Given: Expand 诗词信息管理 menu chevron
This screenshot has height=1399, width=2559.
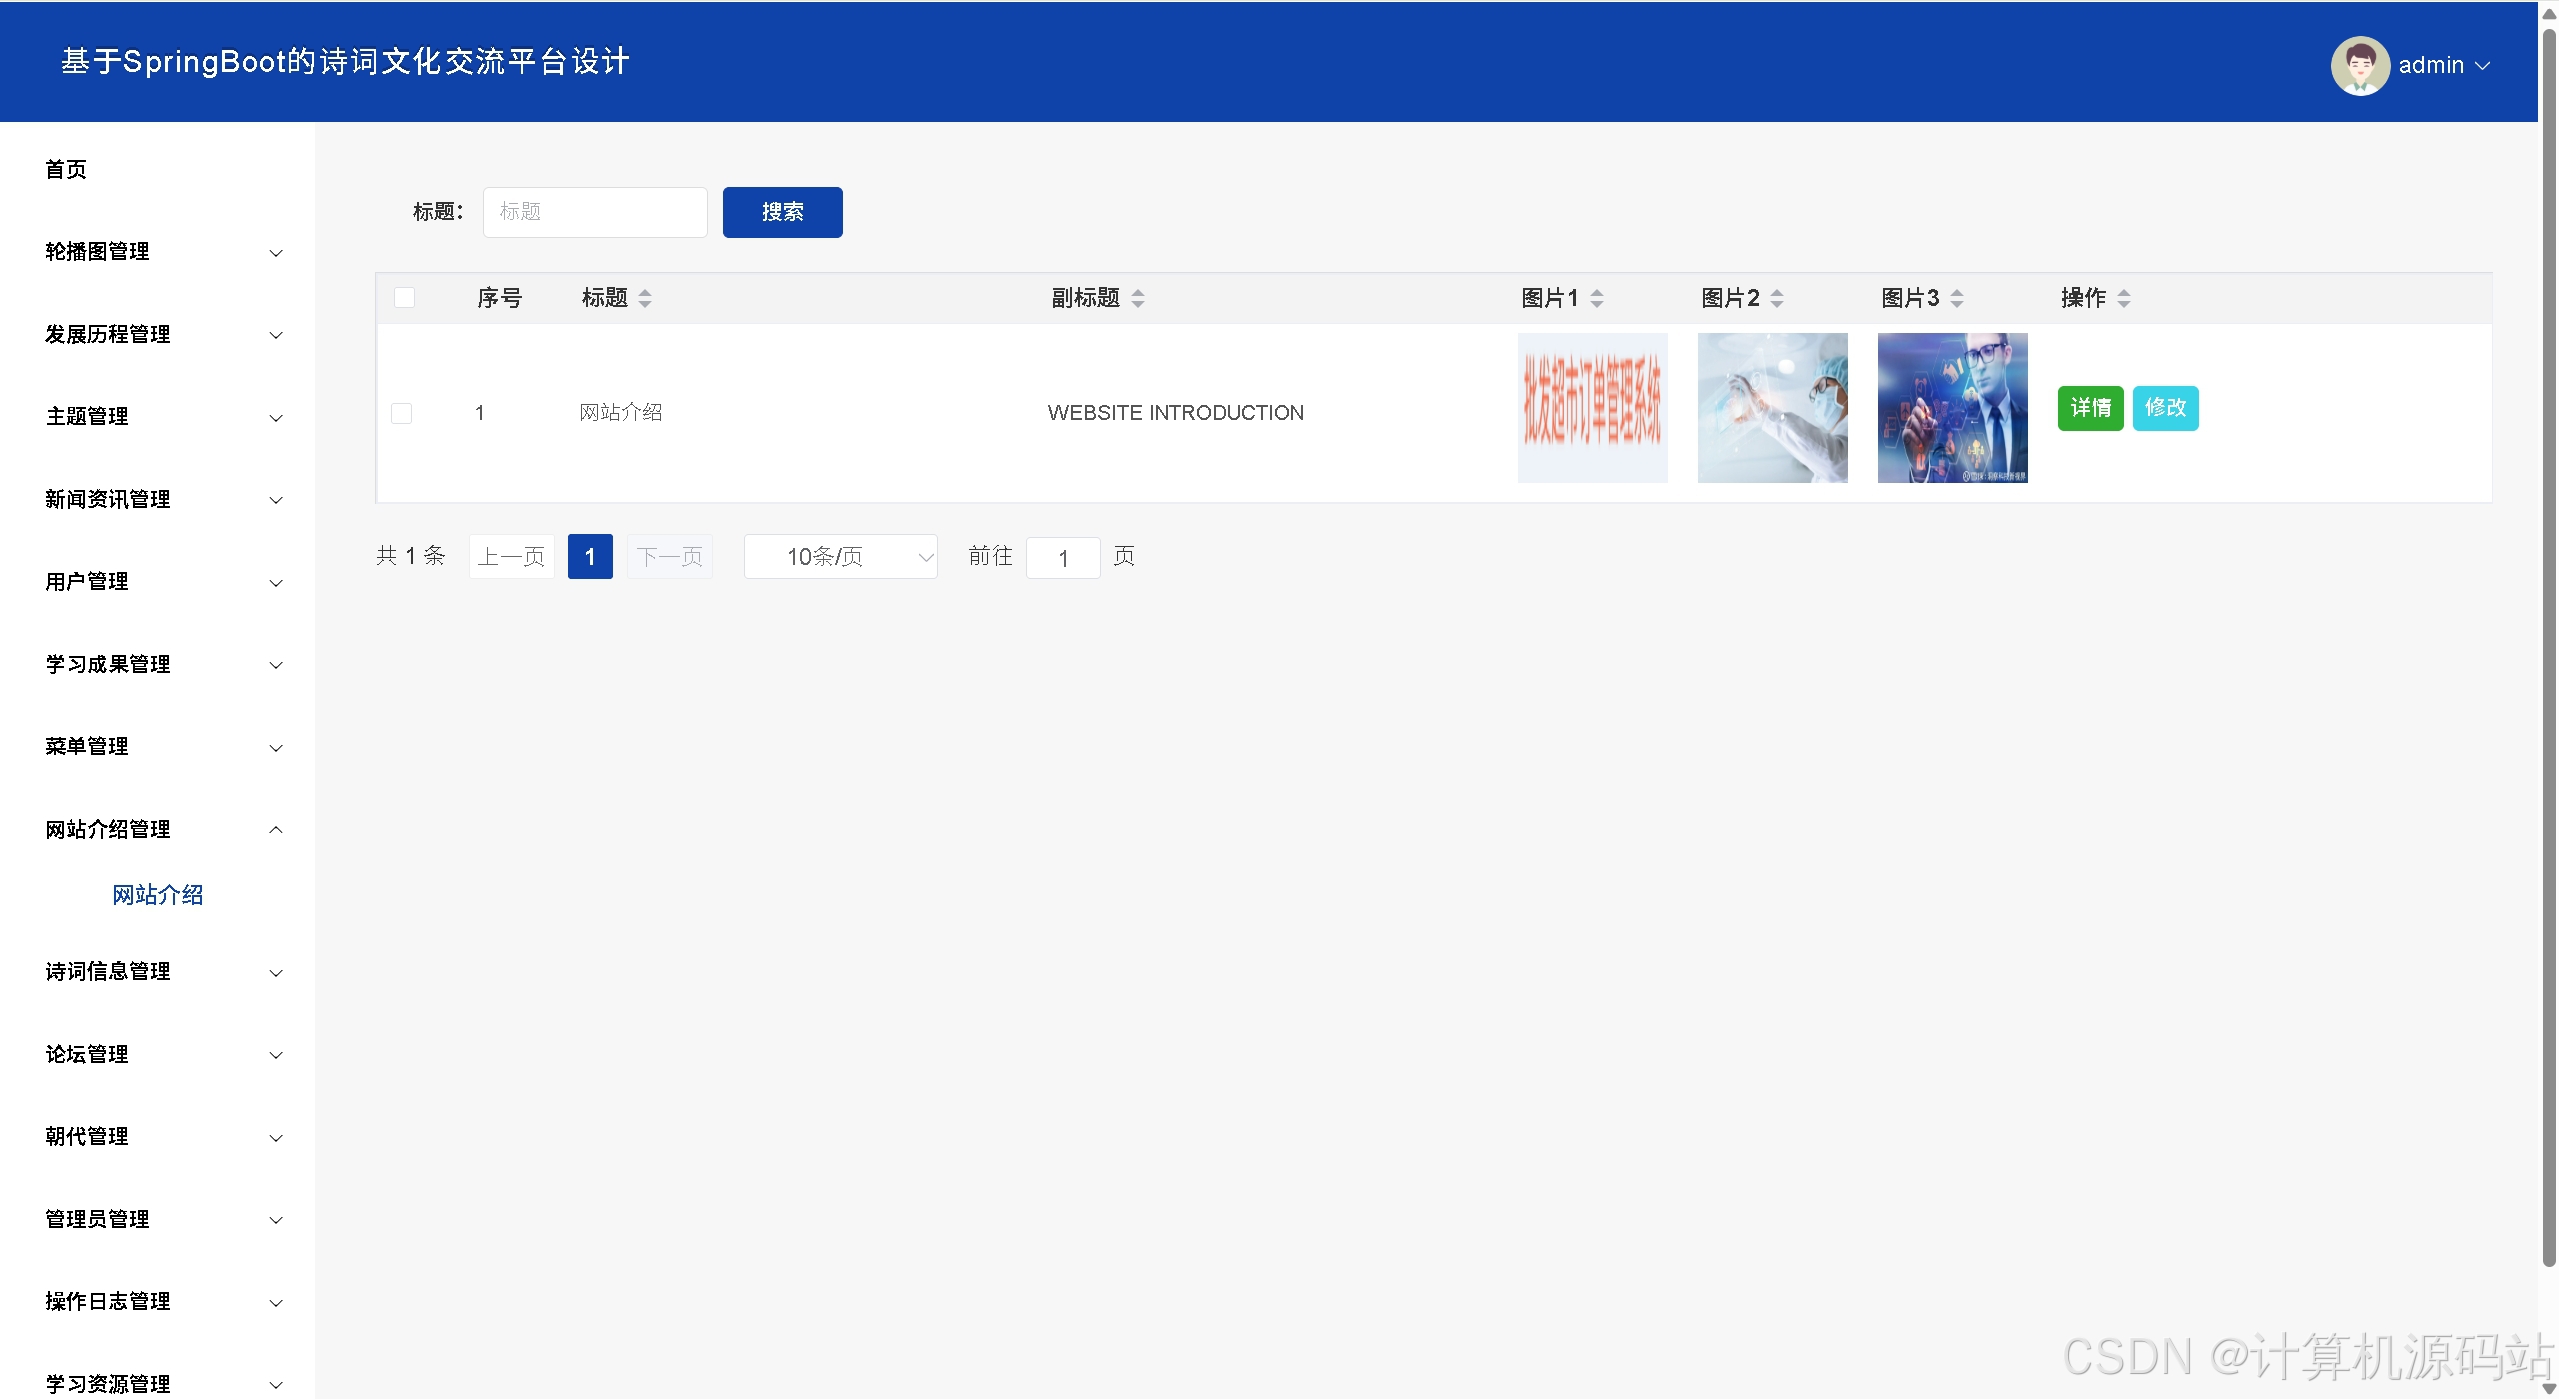Looking at the screenshot, I should (276, 973).
